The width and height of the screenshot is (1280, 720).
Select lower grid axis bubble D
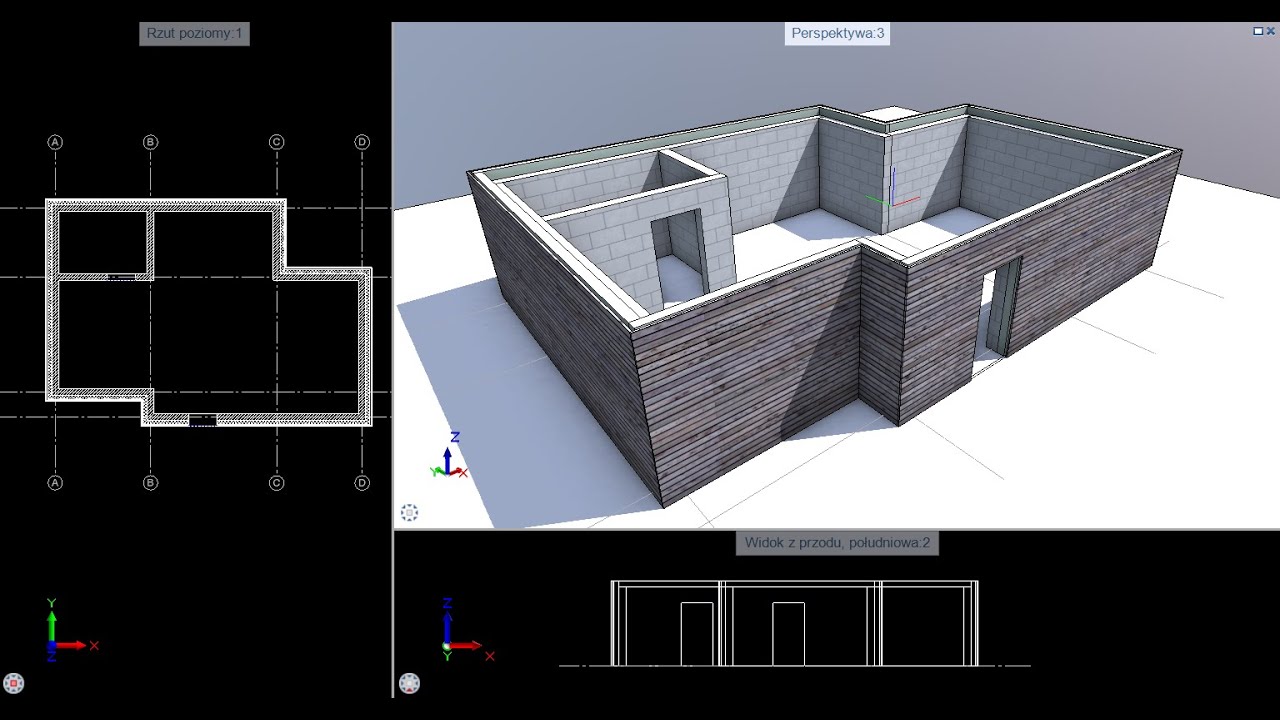coord(362,483)
